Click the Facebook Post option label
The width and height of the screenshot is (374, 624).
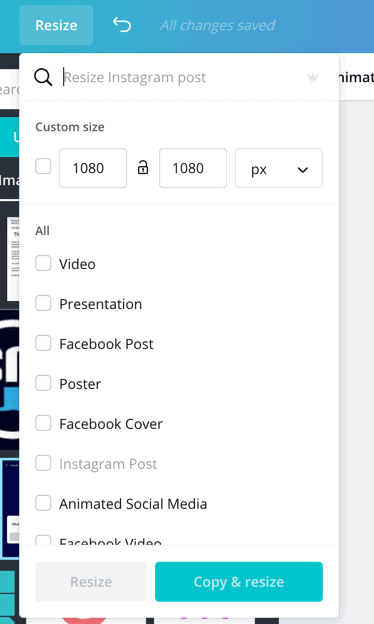click(x=106, y=344)
